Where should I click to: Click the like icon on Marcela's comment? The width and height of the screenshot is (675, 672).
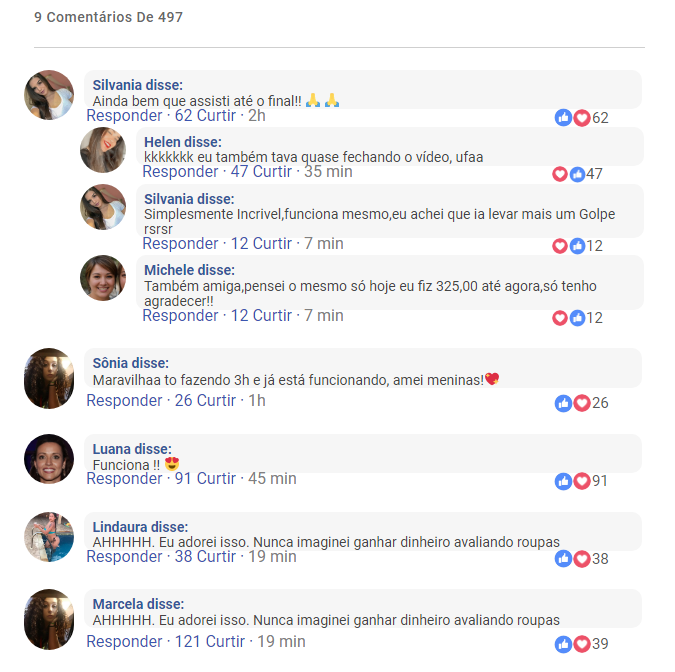coord(563,644)
